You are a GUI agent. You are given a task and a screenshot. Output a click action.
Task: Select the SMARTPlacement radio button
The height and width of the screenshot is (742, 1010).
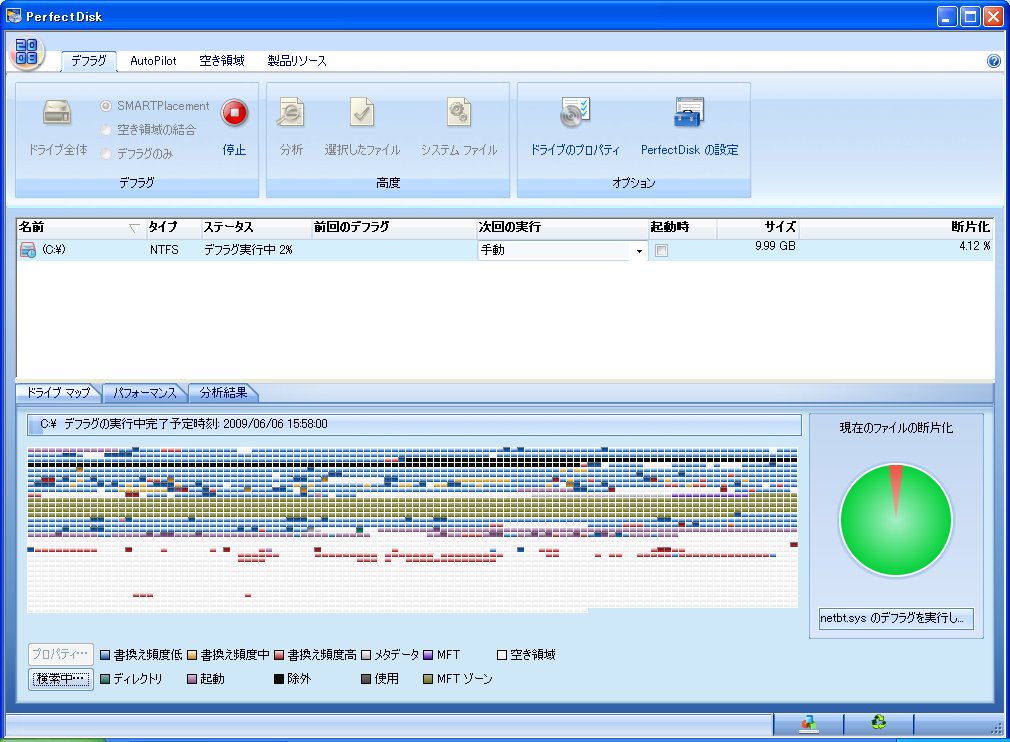pyautogui.click(x=106, y=106)
